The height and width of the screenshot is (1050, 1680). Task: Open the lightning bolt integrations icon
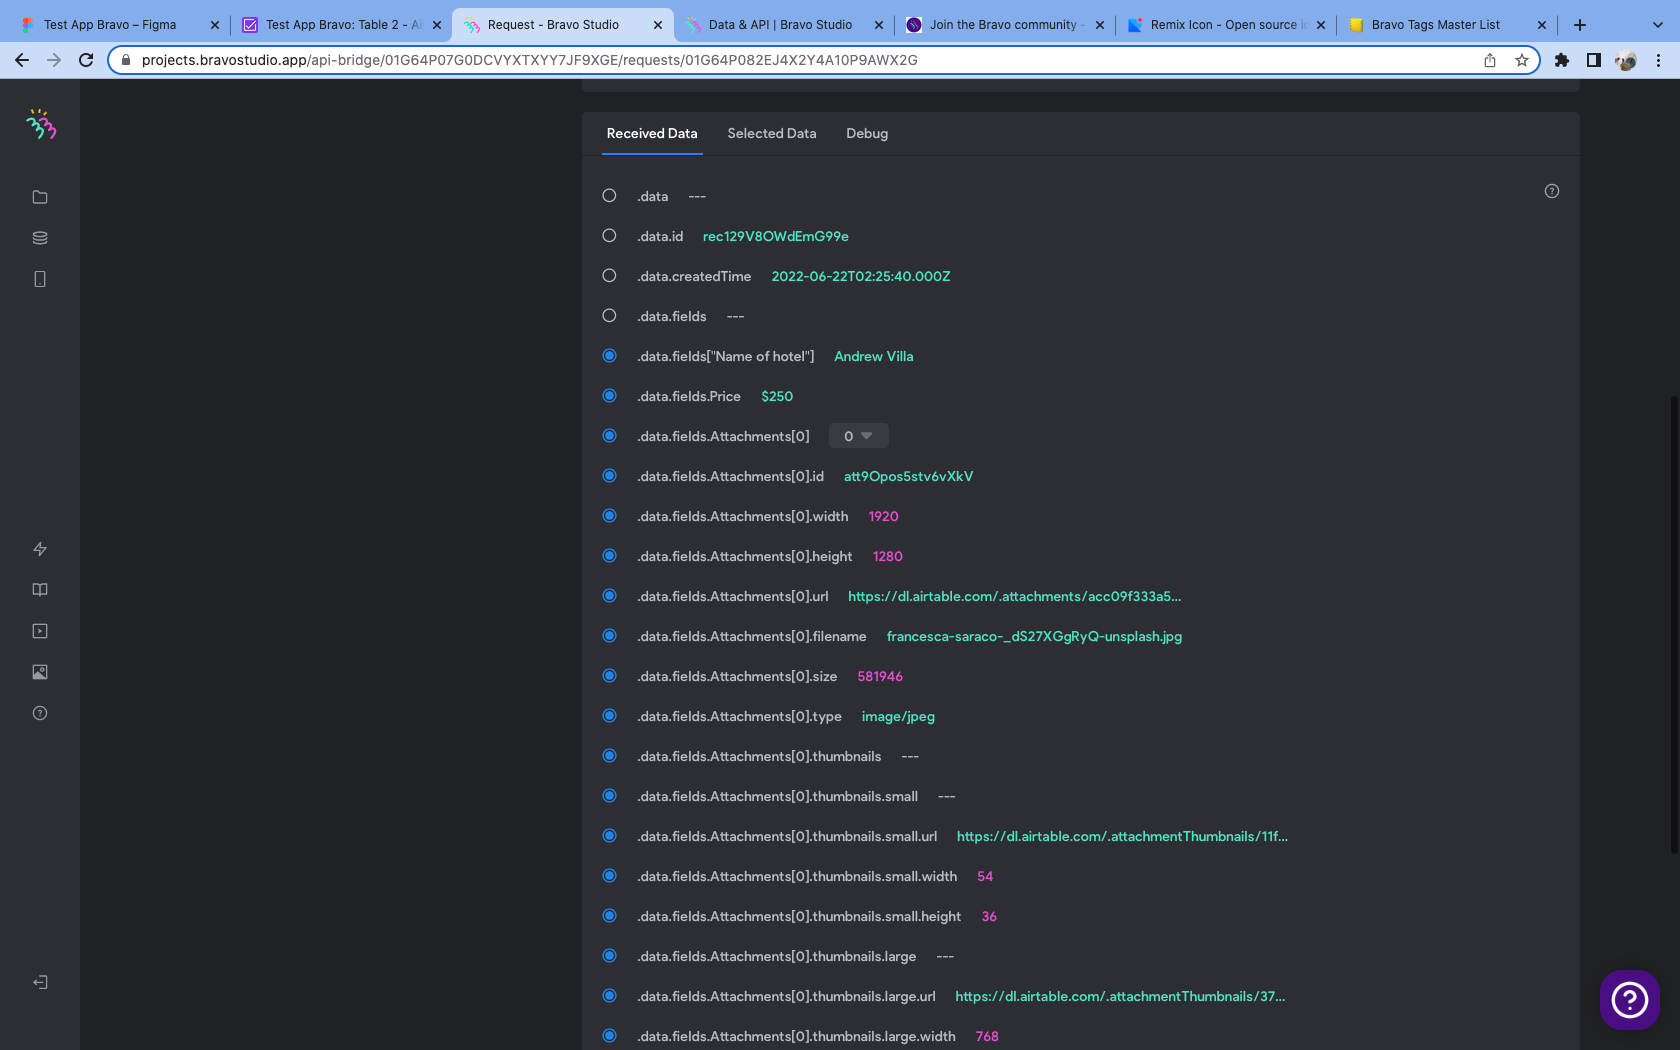point(40,549)
